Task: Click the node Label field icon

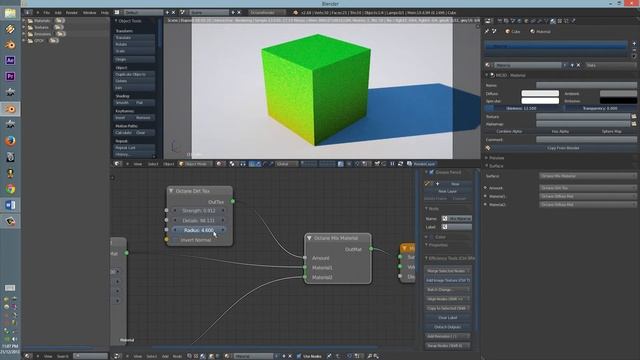Action: point(445,227)
